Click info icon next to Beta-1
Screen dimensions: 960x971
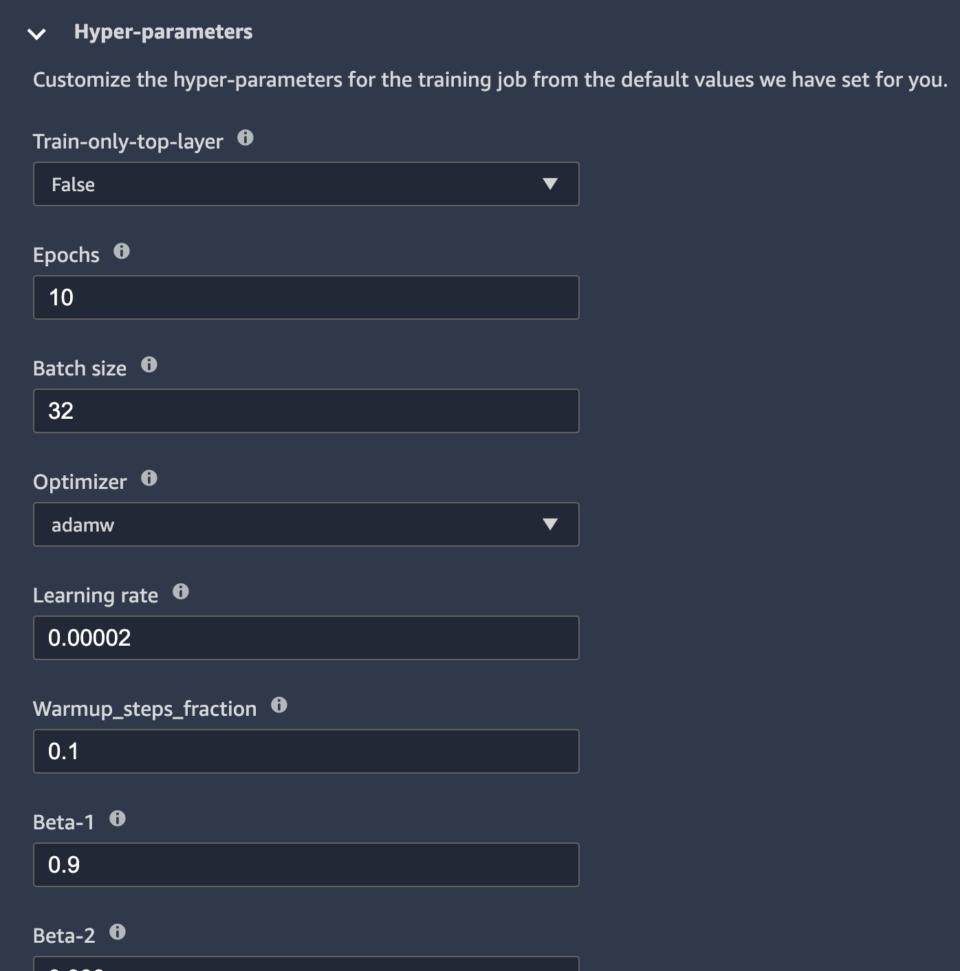pyautogui.click(x=117, y=819)
